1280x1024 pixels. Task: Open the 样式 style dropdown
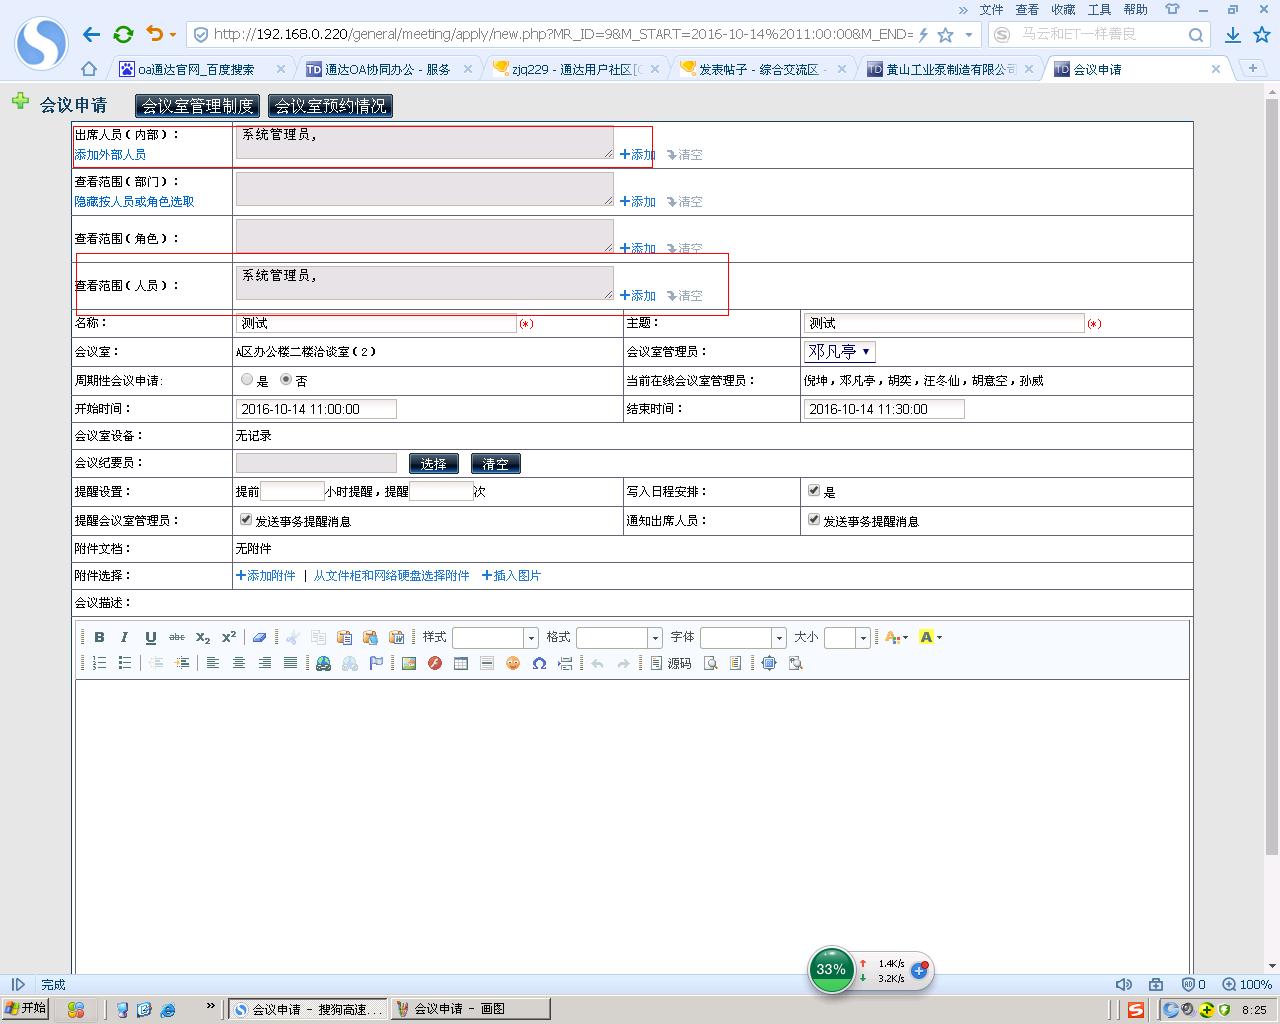(530, 638)
